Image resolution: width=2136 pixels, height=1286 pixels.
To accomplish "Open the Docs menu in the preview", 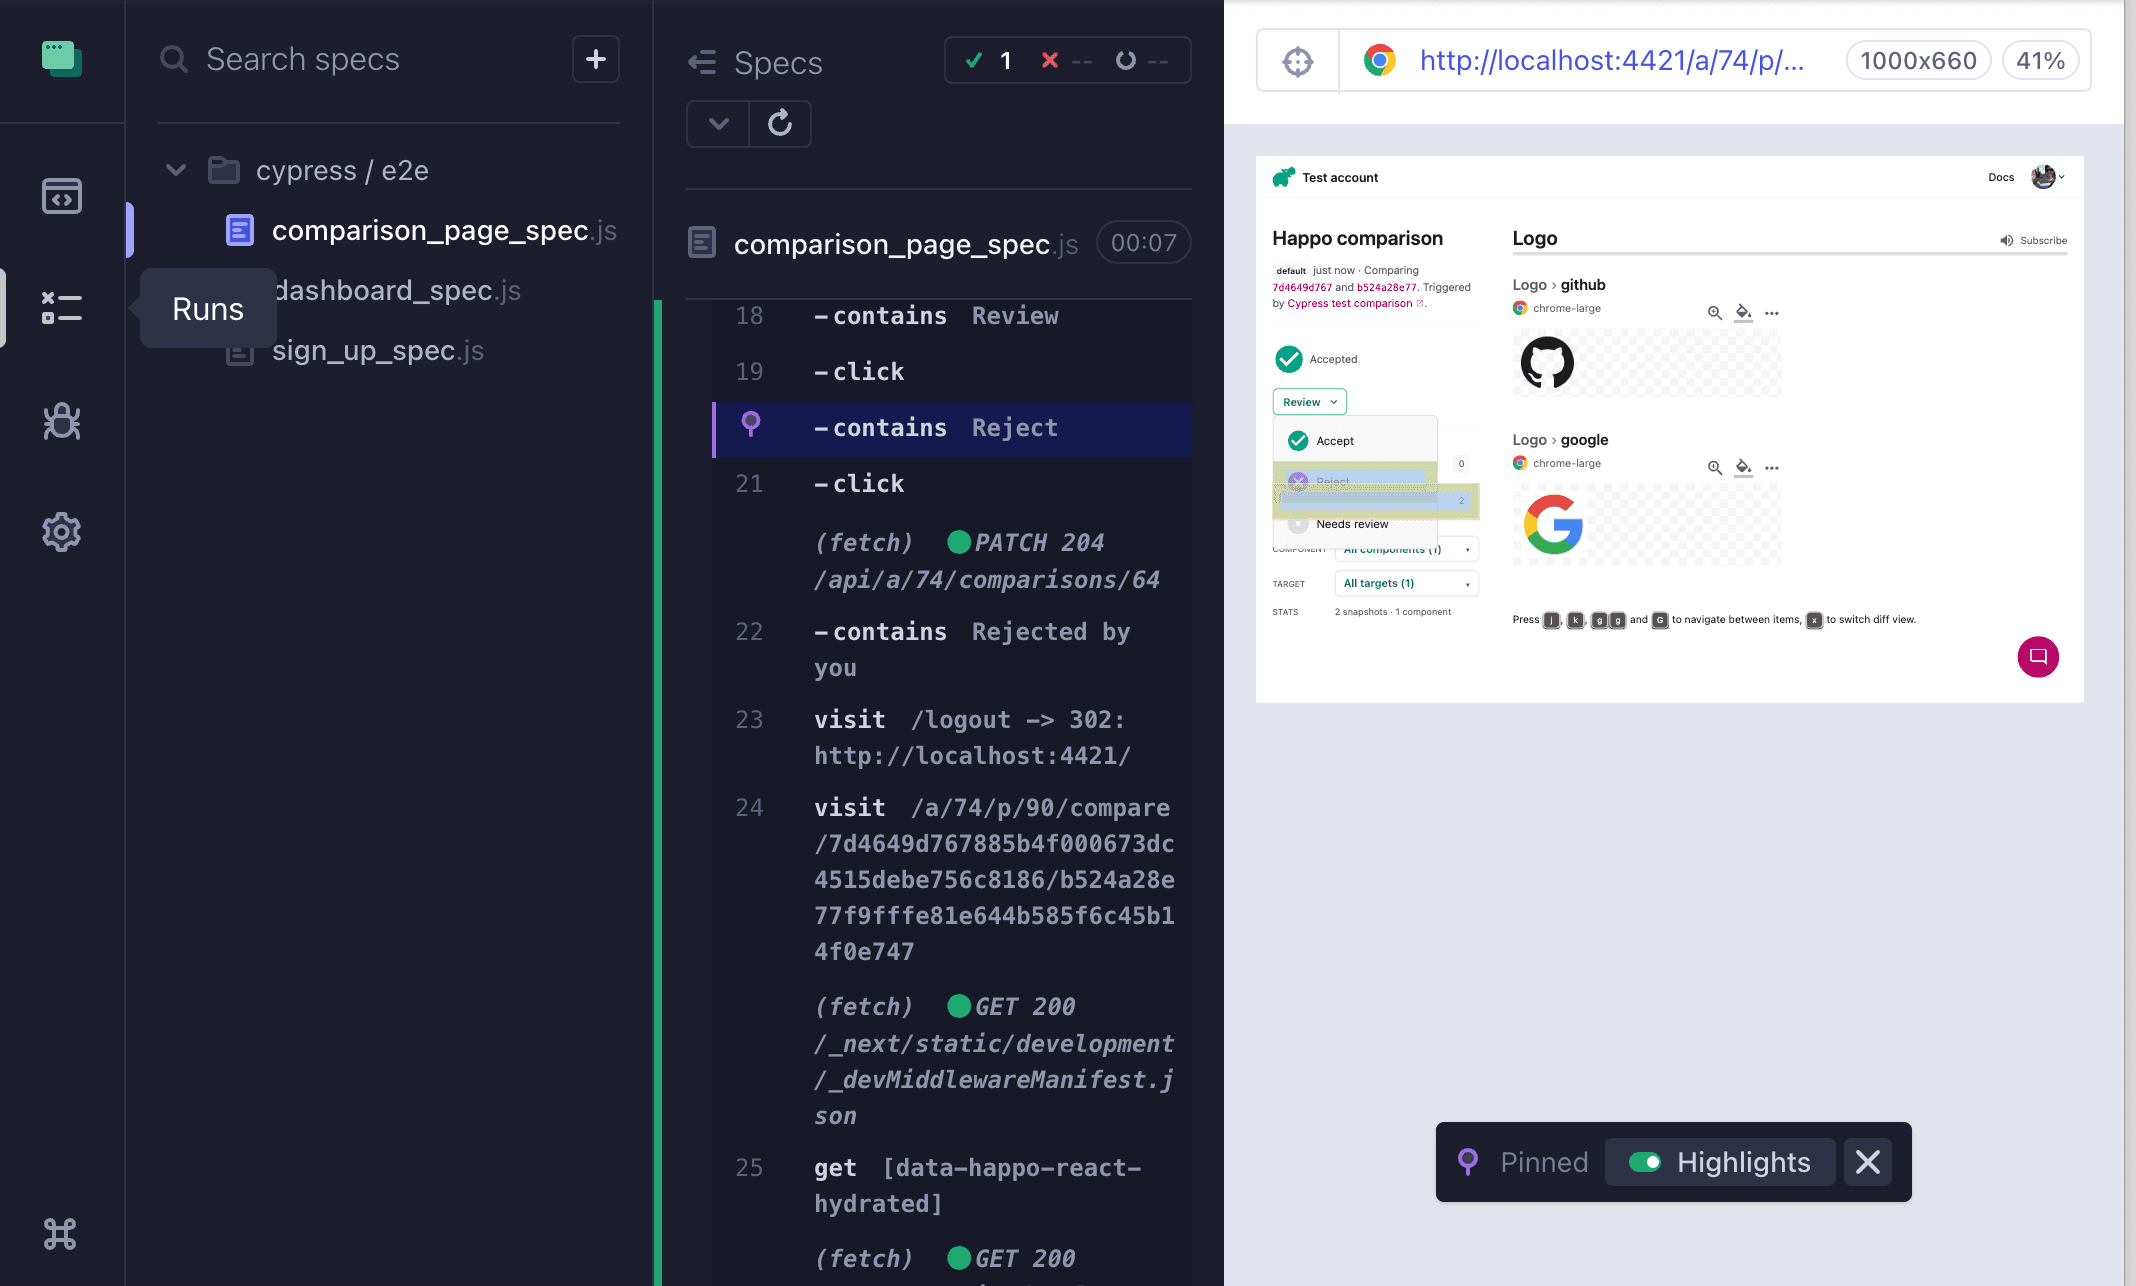I will (2001, 177).
